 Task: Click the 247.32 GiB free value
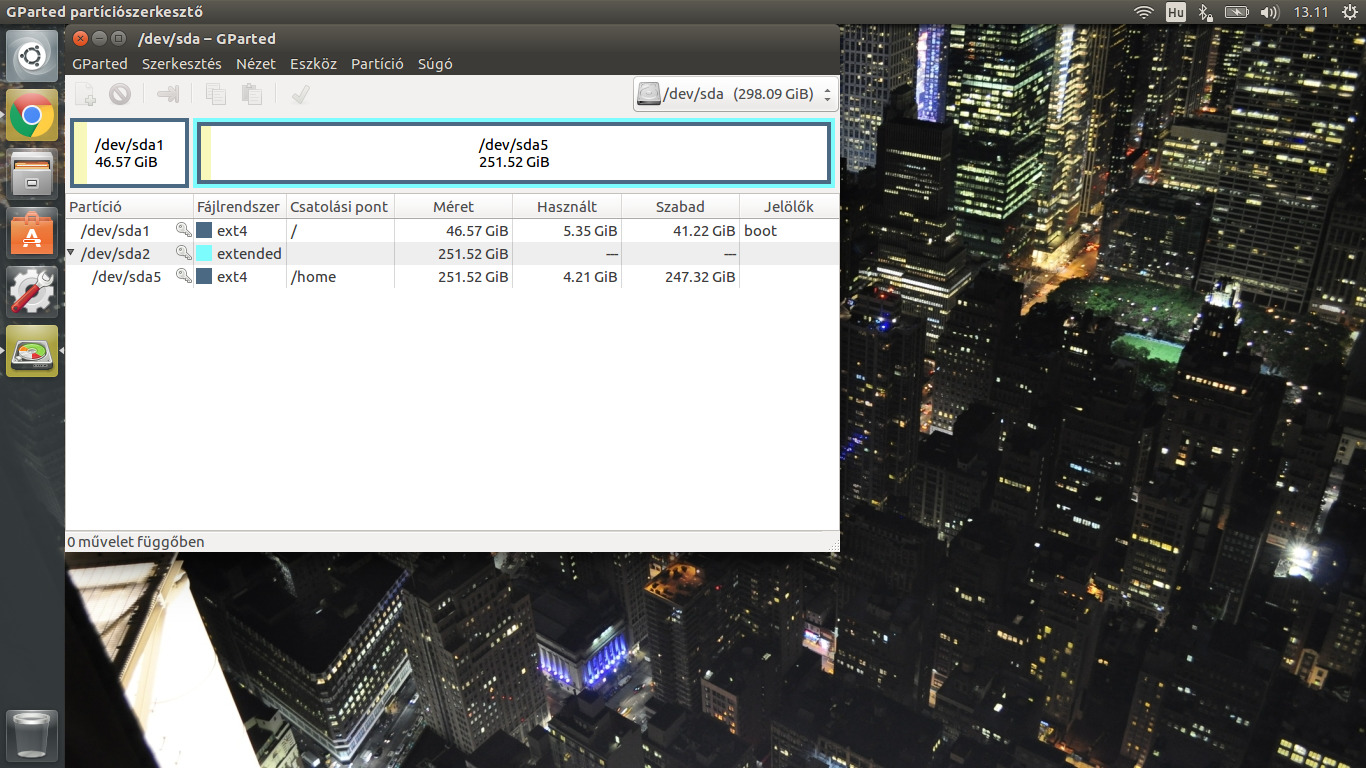coord(700,276)
